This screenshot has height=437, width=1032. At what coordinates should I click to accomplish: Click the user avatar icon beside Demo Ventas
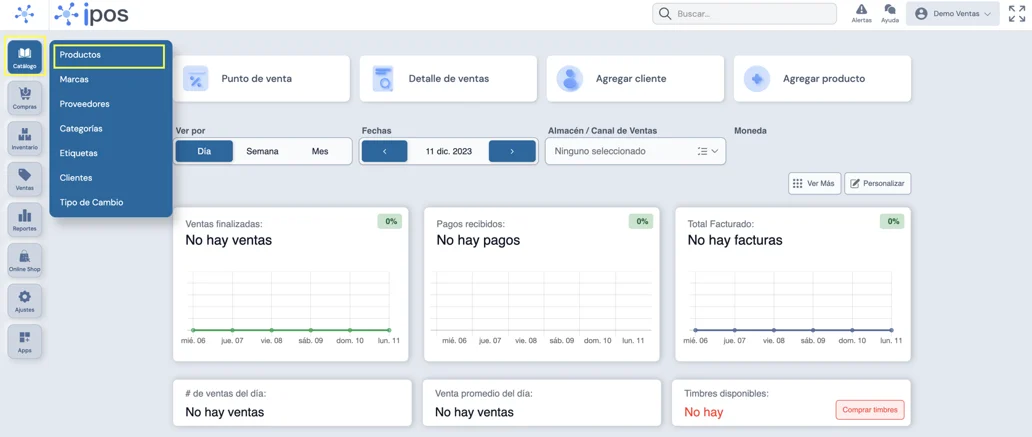[921, 14]
